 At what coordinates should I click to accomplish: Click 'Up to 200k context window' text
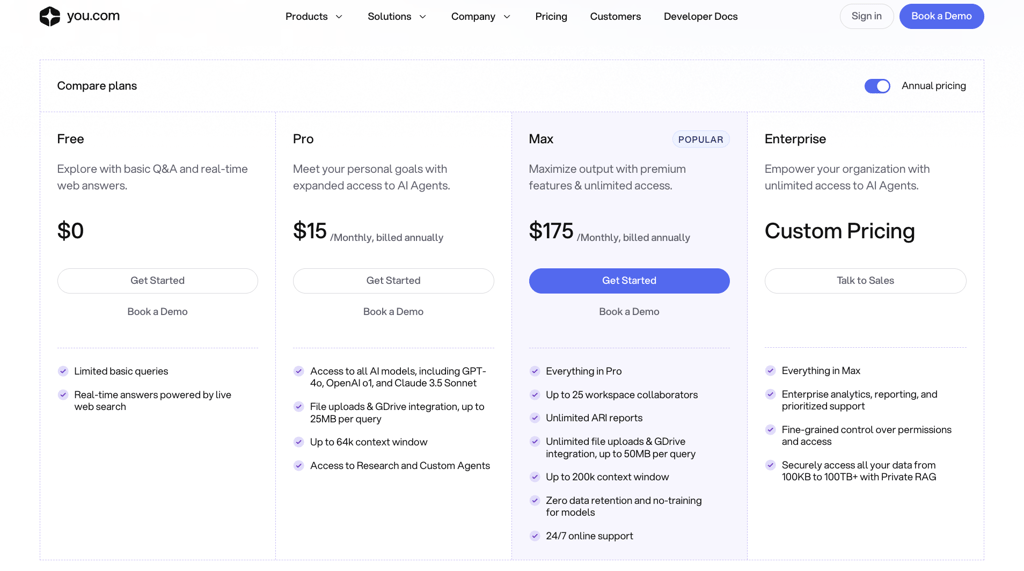607,477
